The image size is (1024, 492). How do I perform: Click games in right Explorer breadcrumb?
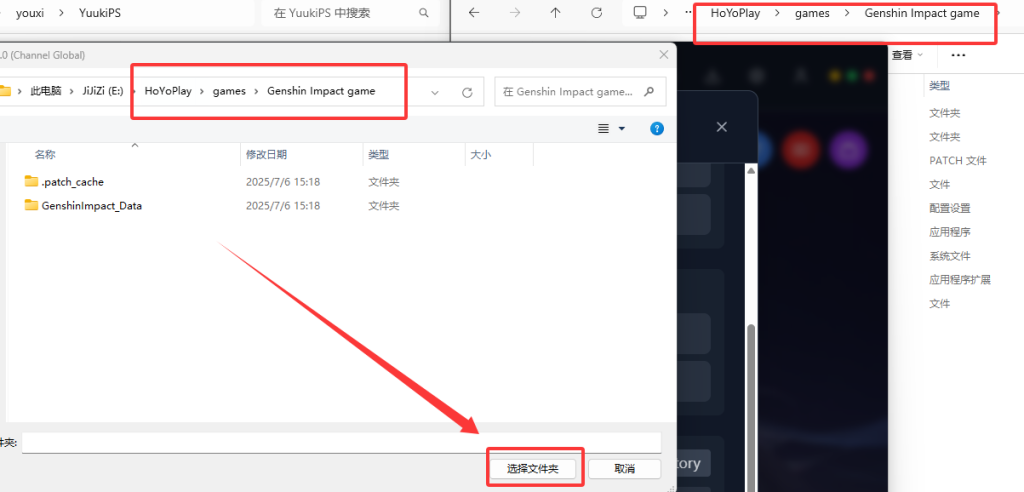click(812, 13)
